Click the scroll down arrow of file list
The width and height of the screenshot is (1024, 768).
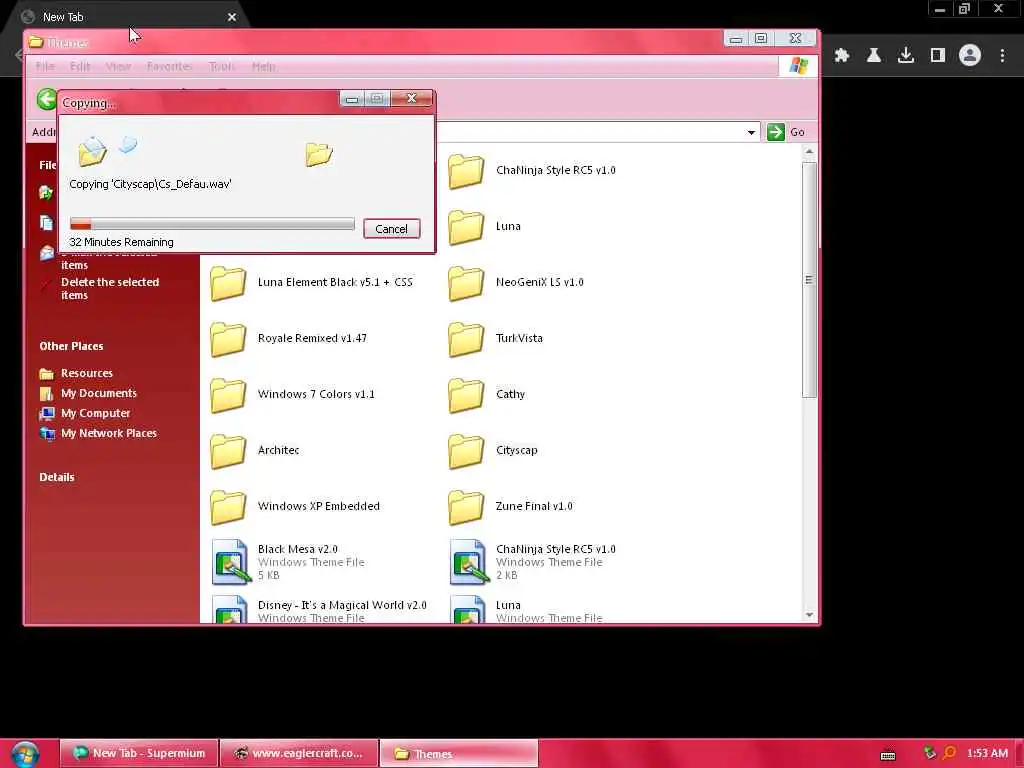pos(809,615)
